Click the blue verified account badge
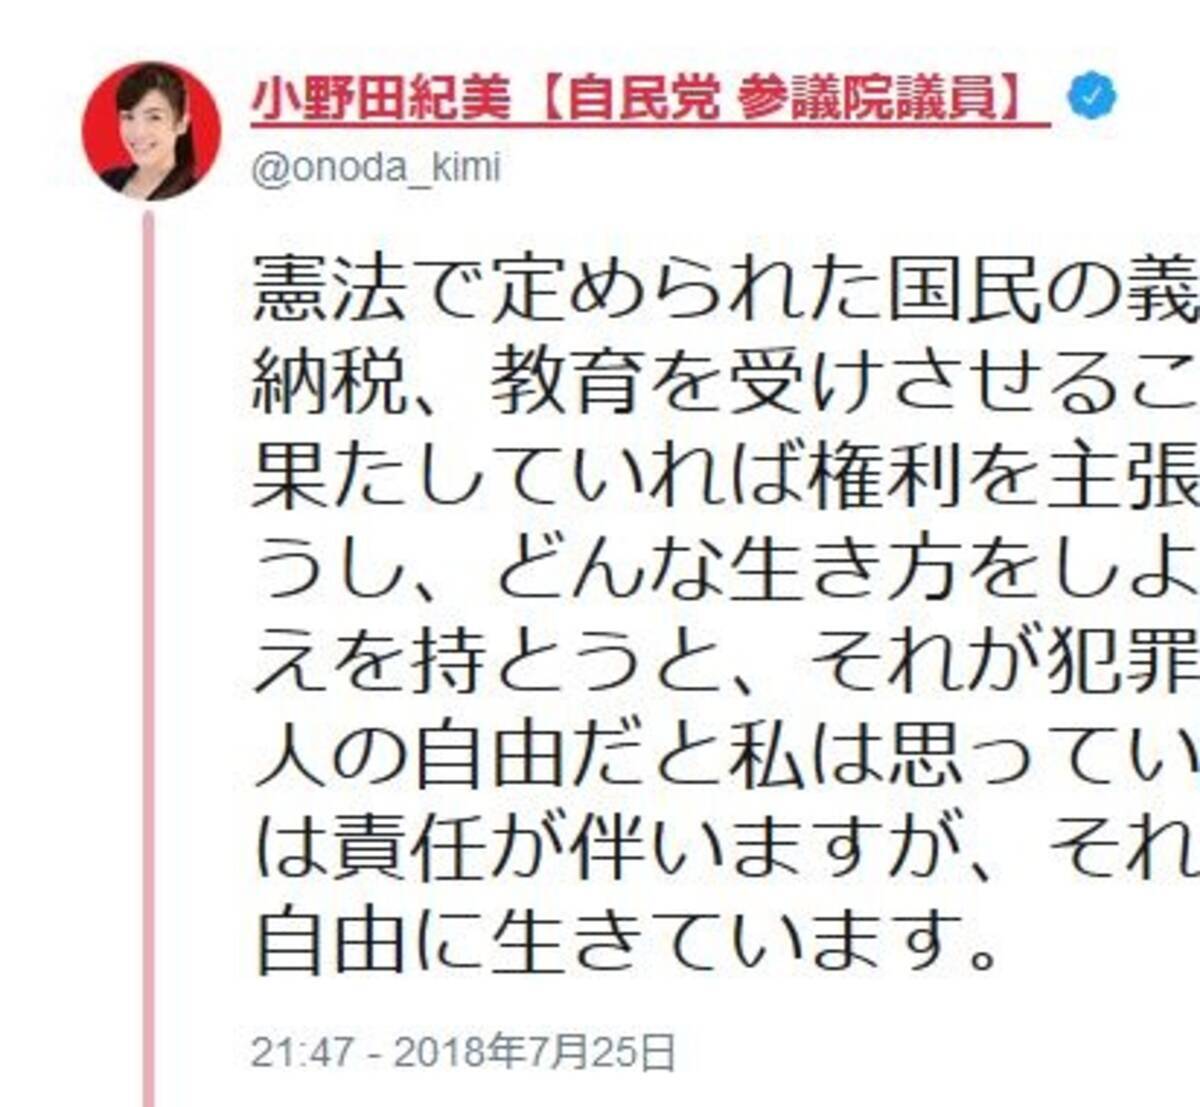Viewport: 1200px width, 1107px height. 1091,98
